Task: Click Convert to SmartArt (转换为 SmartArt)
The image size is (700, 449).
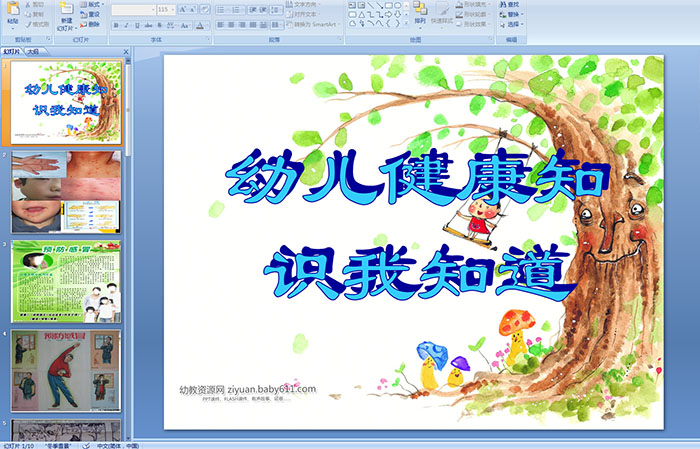Action: 313,24
